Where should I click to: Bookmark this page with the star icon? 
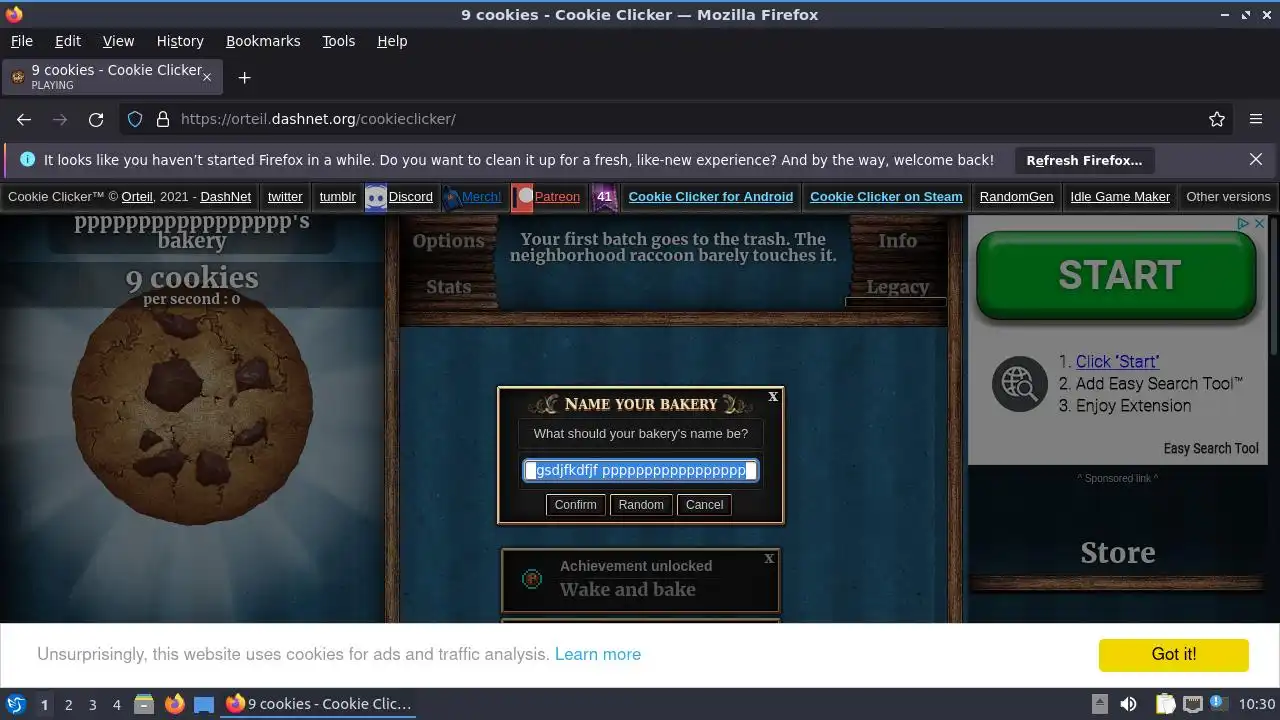(x=1217, y=119)
